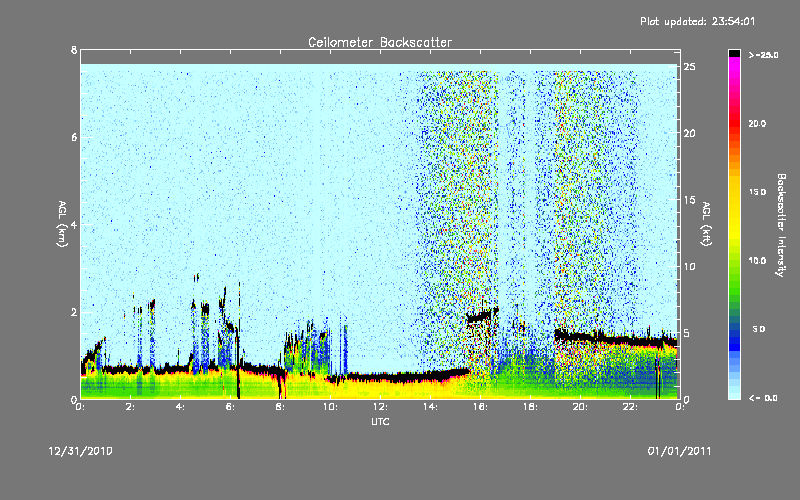Click the '20:' UTC tick label

coord(580,407)
